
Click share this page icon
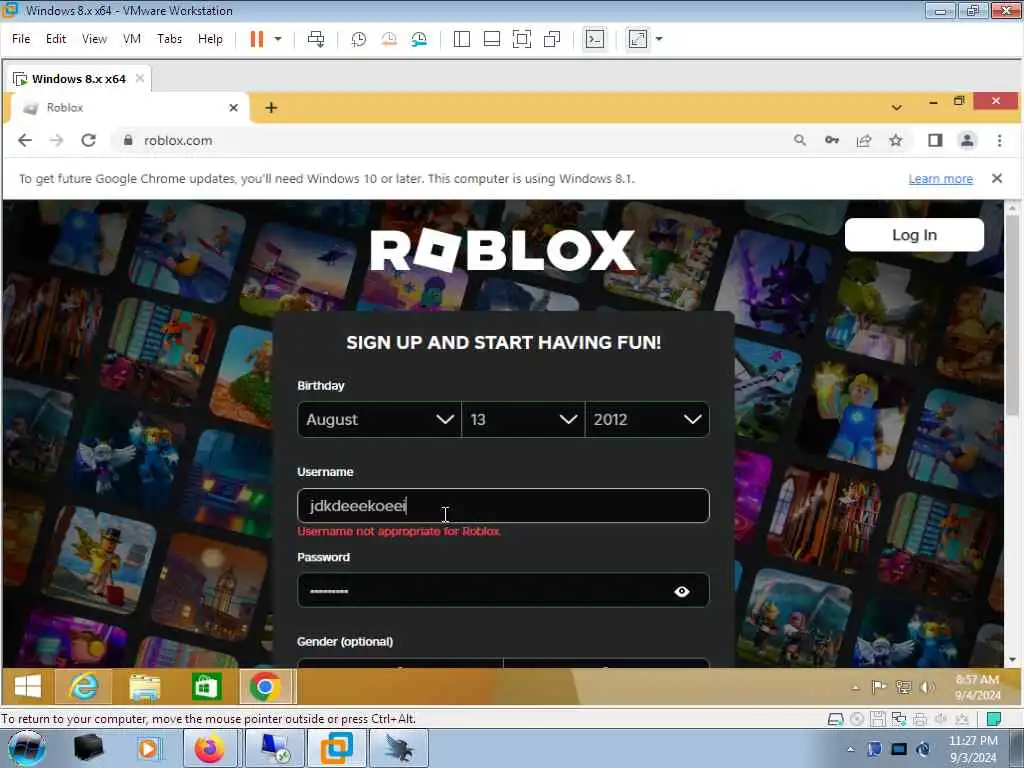pyautogui.click(x=863, y=140)
